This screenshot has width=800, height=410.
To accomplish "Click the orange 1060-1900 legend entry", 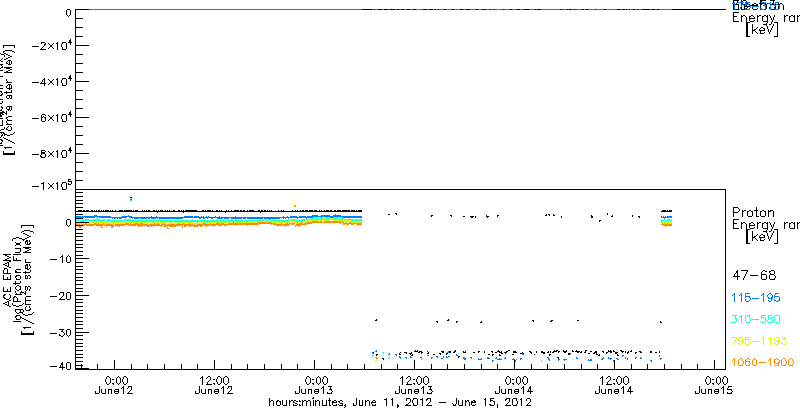I will (x=763, y=363).
